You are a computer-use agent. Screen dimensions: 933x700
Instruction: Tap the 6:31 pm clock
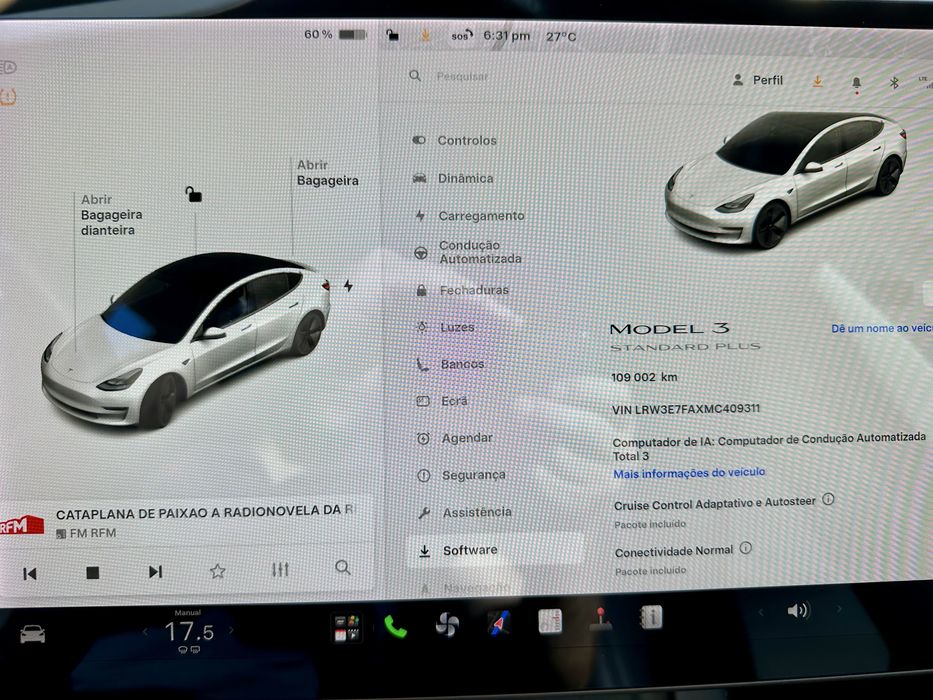(506, 36)
